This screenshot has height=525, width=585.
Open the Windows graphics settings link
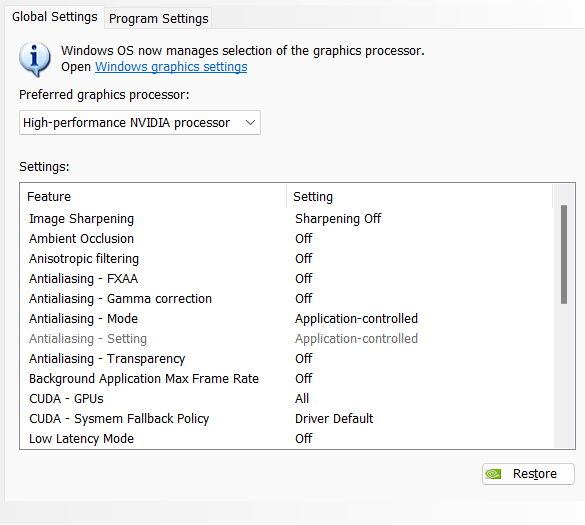point(171,67)
